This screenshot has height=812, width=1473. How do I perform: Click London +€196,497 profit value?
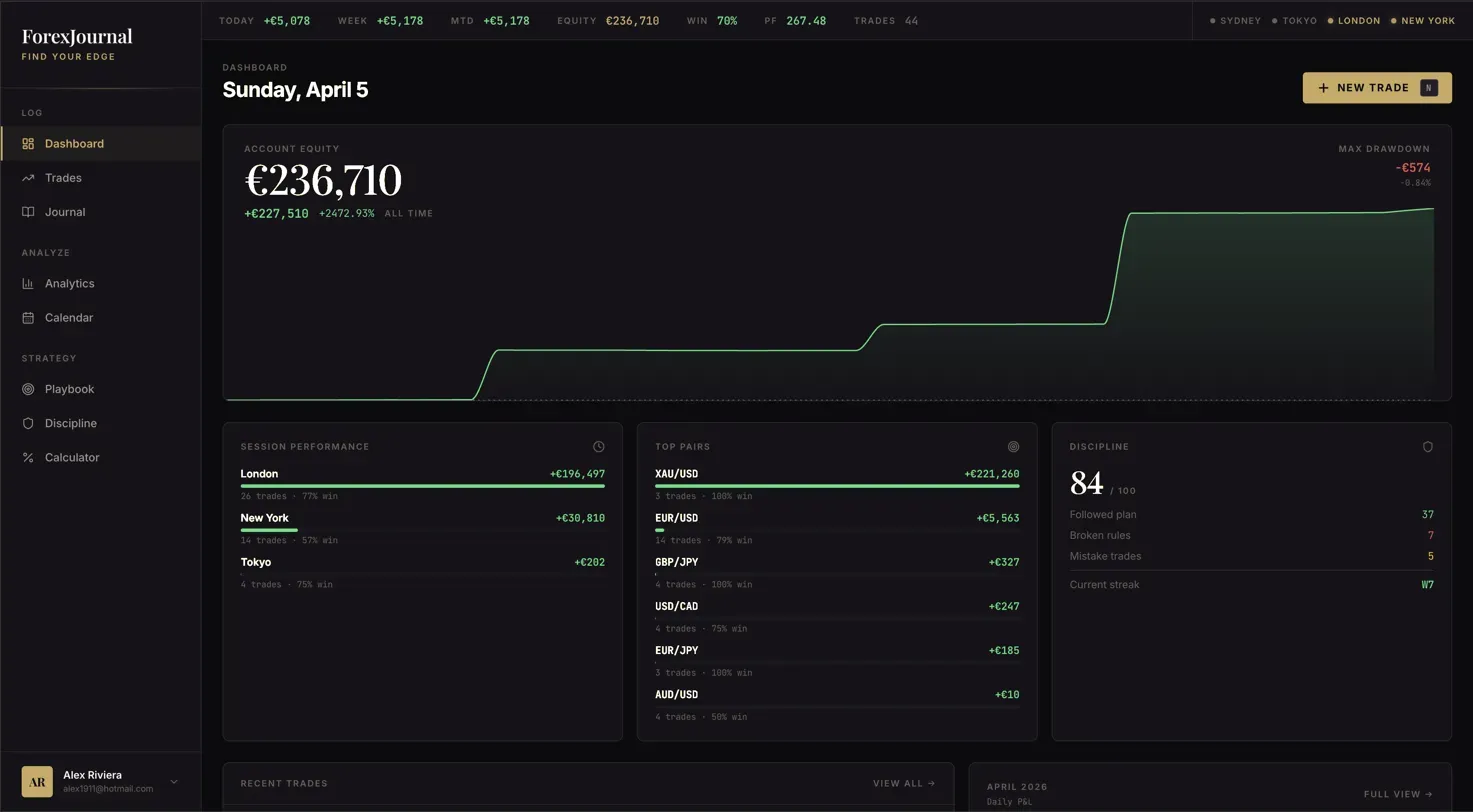(577, 474)
